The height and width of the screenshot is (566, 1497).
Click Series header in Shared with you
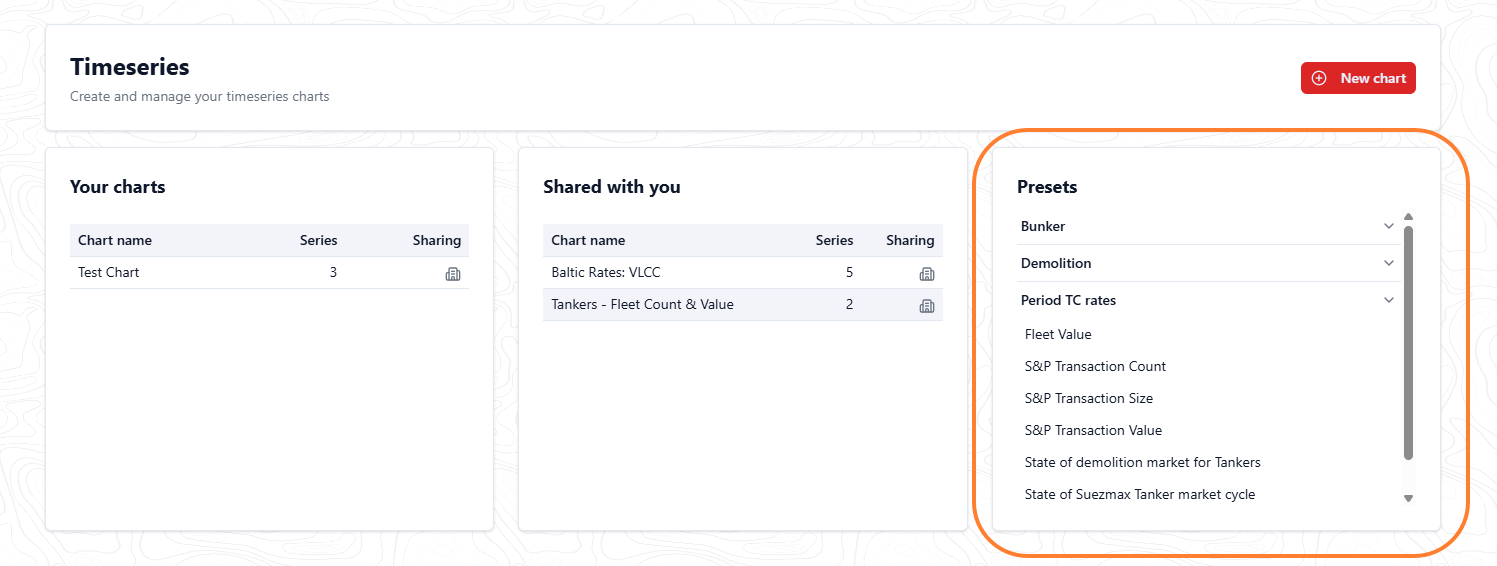(834, 240)
